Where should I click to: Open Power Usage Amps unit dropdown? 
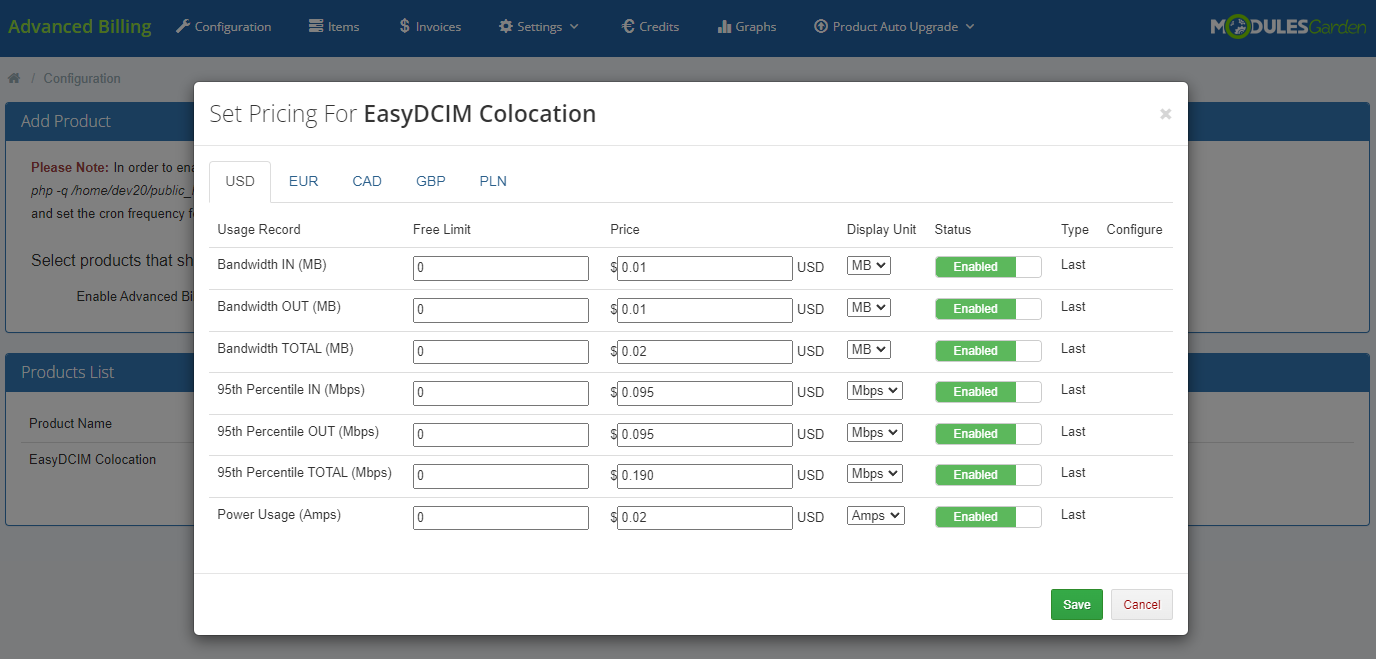pyautogui.click(x=876, y=516)
